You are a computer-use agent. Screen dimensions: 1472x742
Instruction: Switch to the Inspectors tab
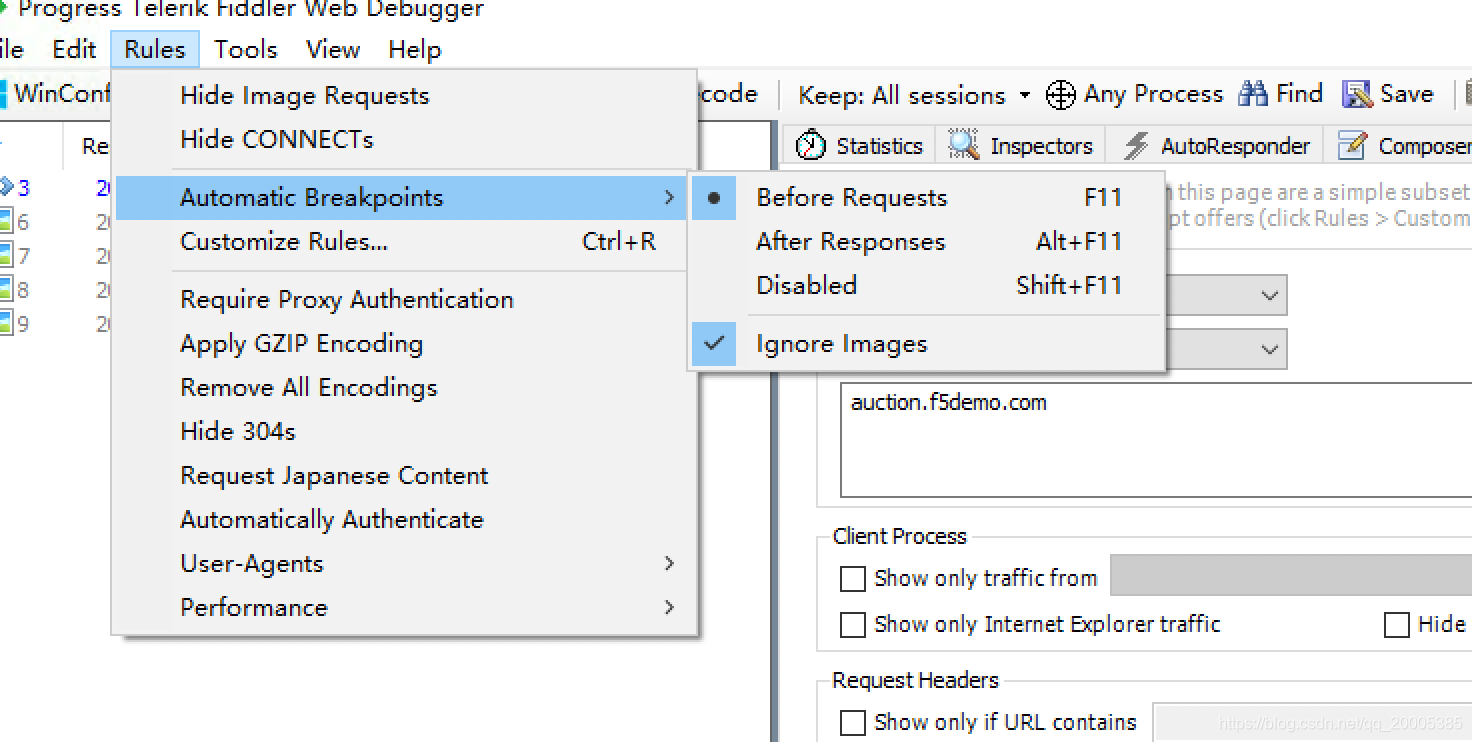(x=1020, y=146)
